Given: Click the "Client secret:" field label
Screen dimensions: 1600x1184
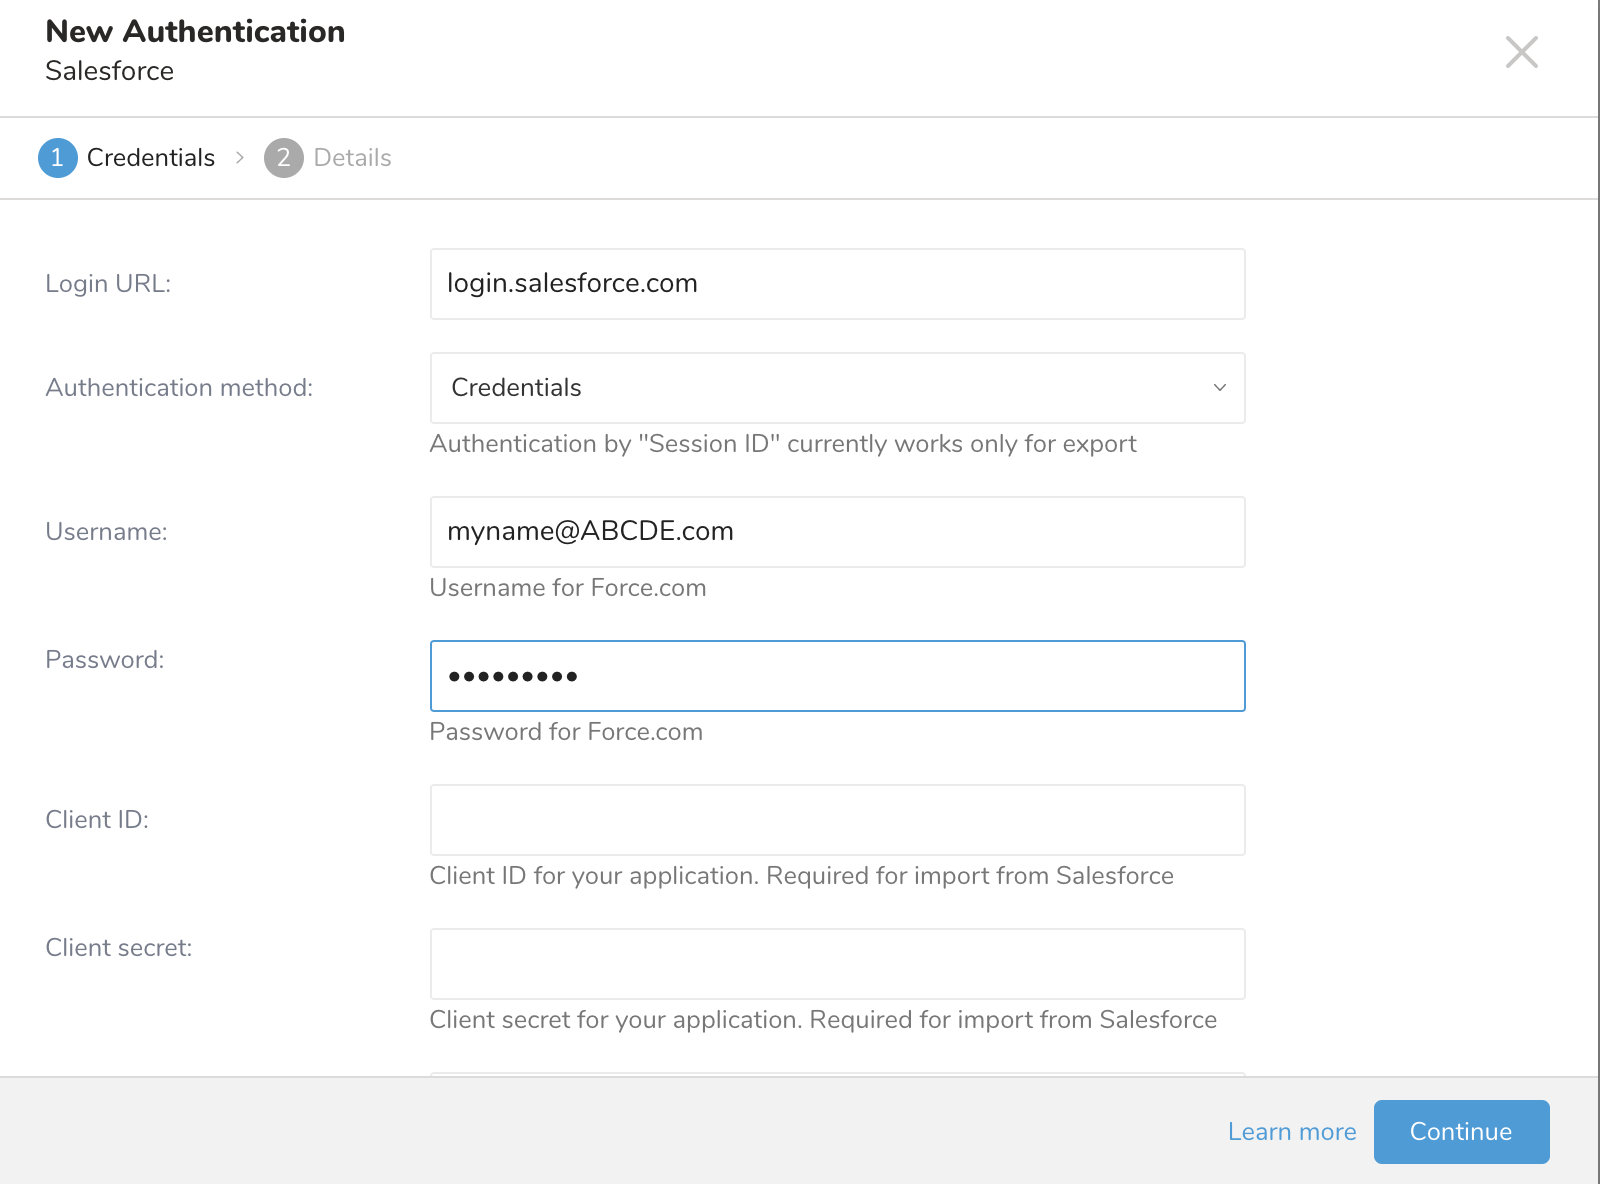Looking at the screenshot, I should 118,948.
